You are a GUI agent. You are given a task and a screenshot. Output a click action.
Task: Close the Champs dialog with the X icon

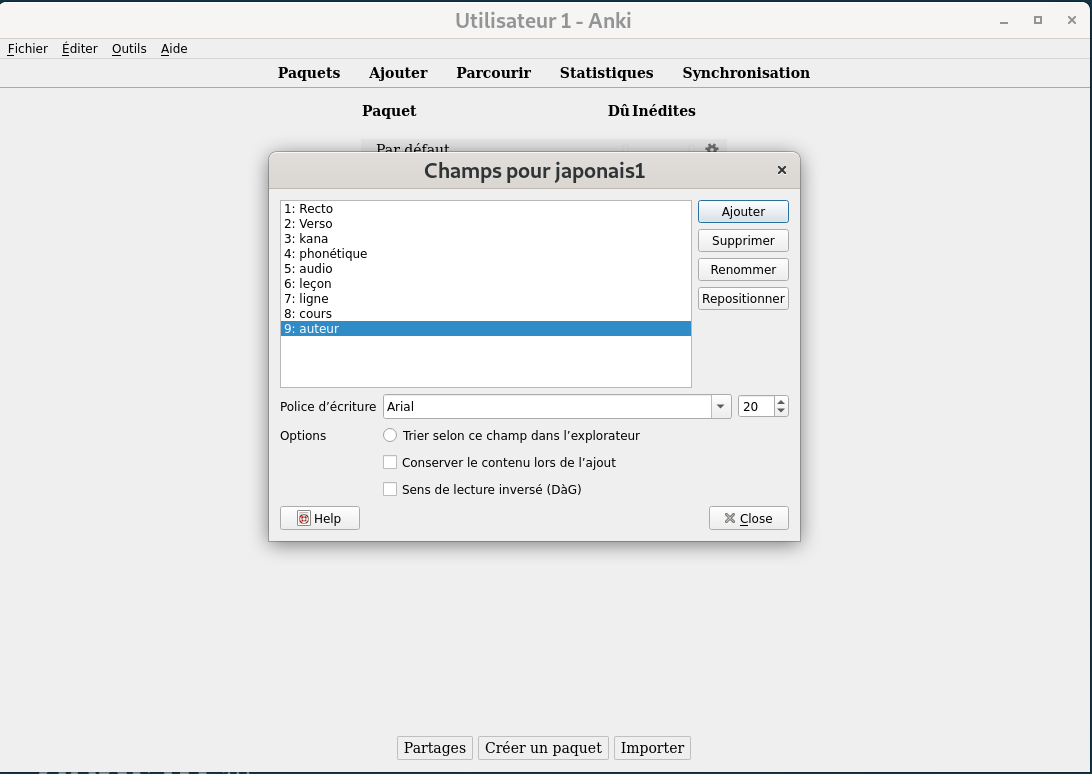[782, 170]
